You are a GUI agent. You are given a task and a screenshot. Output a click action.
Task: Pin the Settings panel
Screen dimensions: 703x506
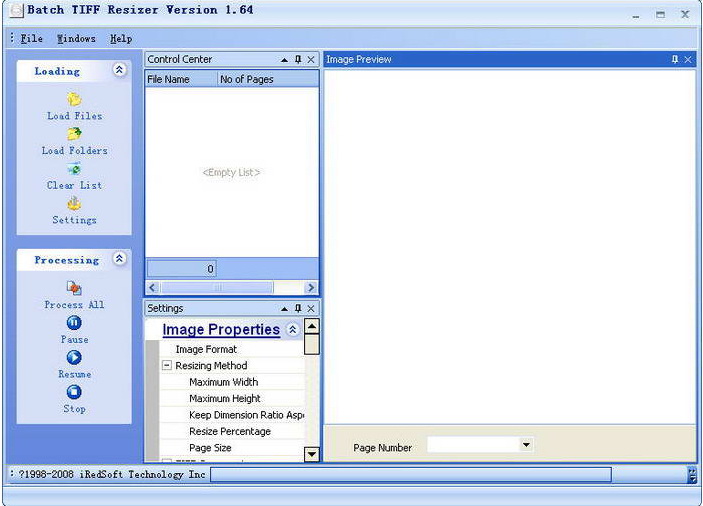click(x=298, y=308)
